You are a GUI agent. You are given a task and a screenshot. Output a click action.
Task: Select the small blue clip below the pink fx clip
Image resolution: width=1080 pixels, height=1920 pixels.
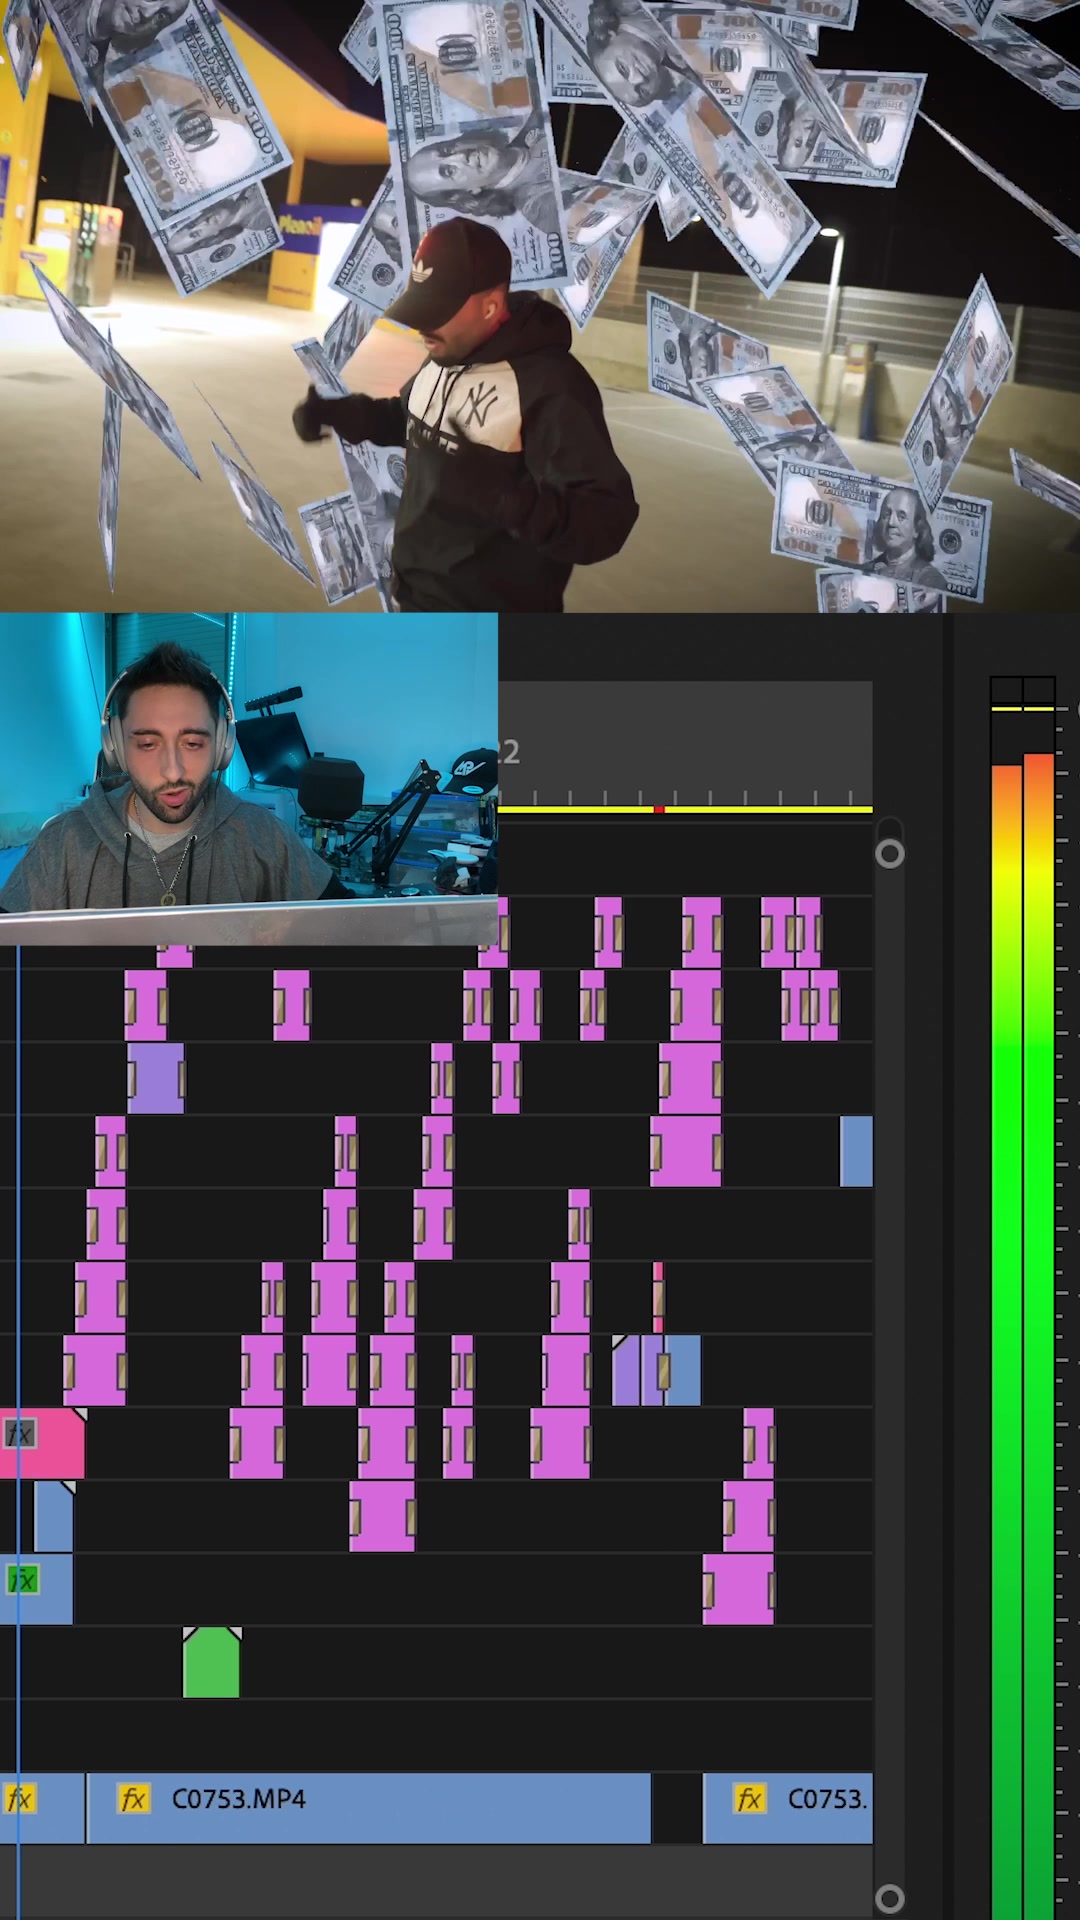[x=53, y=1518]
